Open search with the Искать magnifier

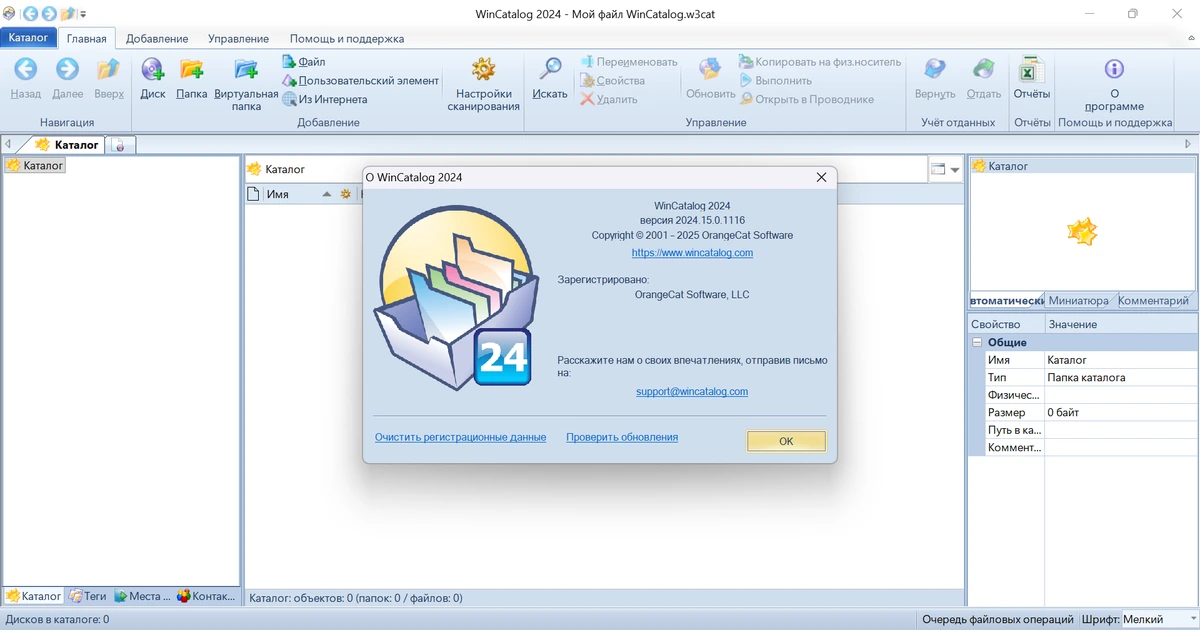pyautogui.click(x=550, y=69)
